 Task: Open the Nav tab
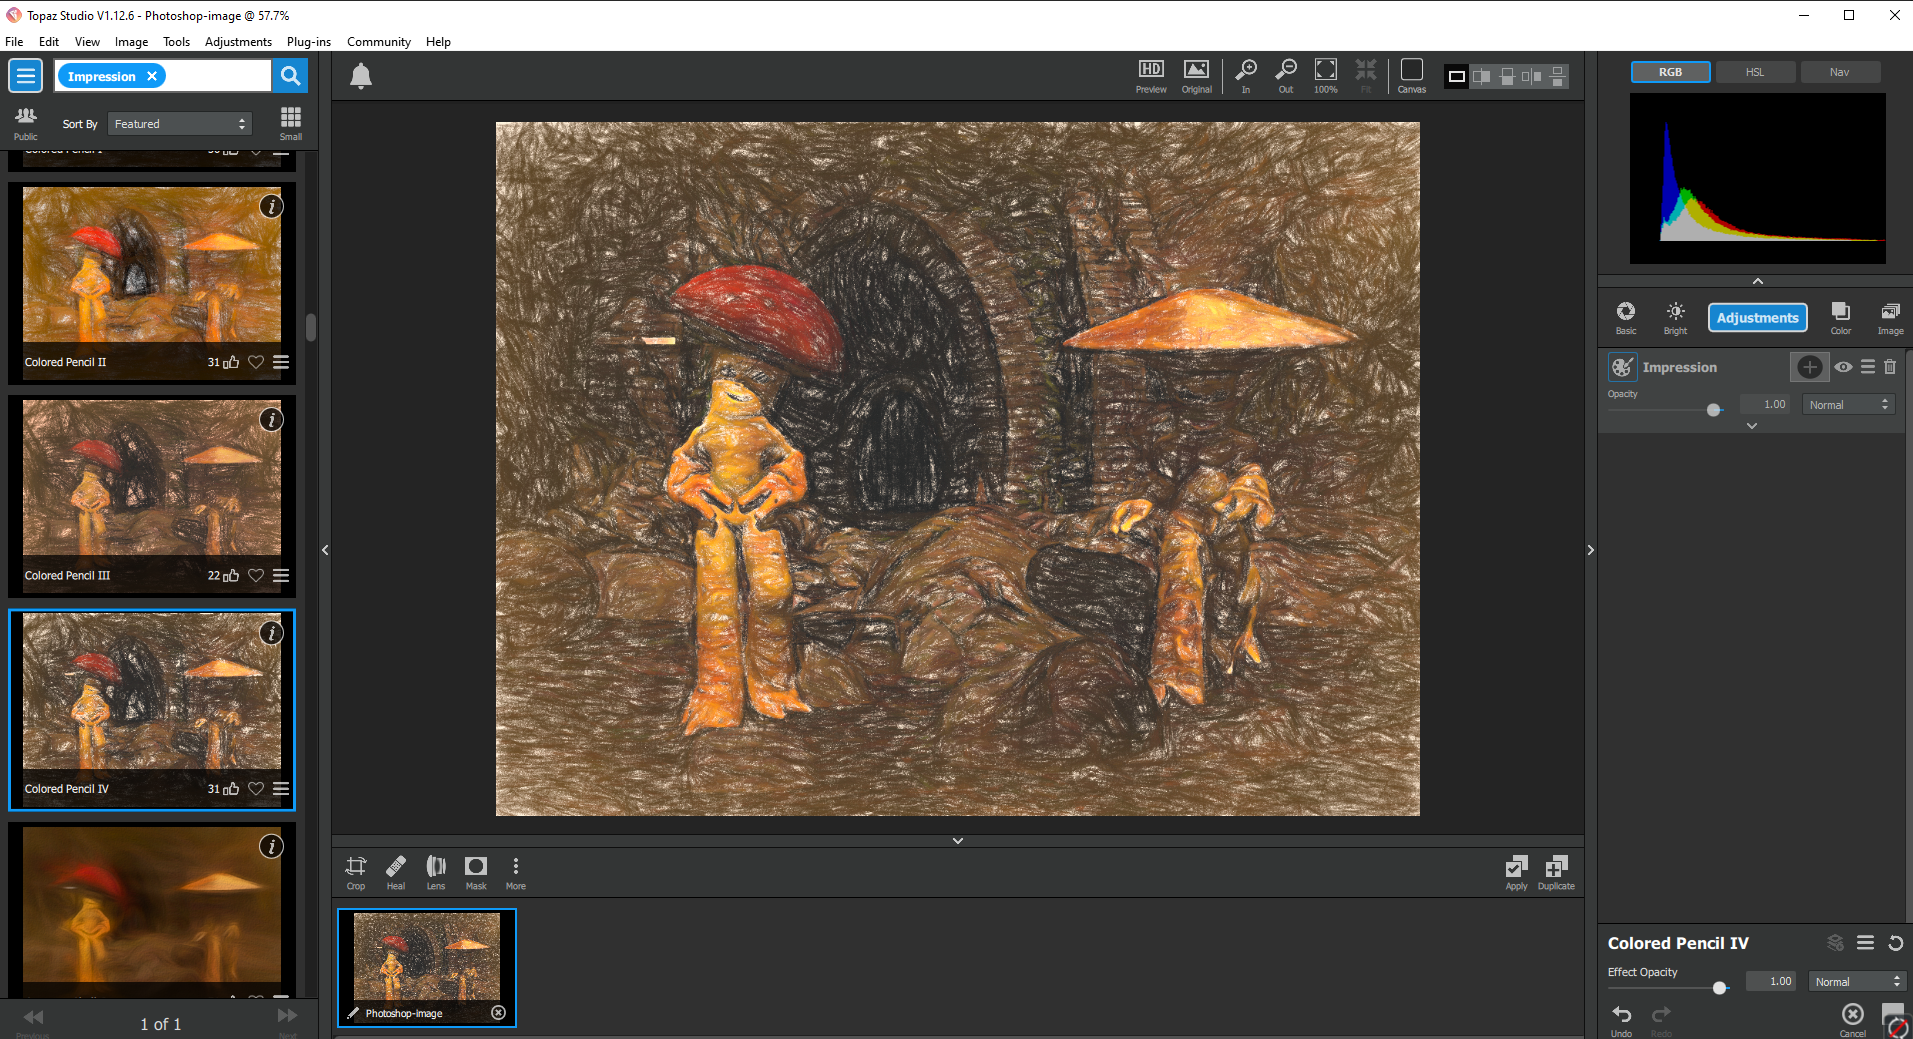[x=1840, y=72]
